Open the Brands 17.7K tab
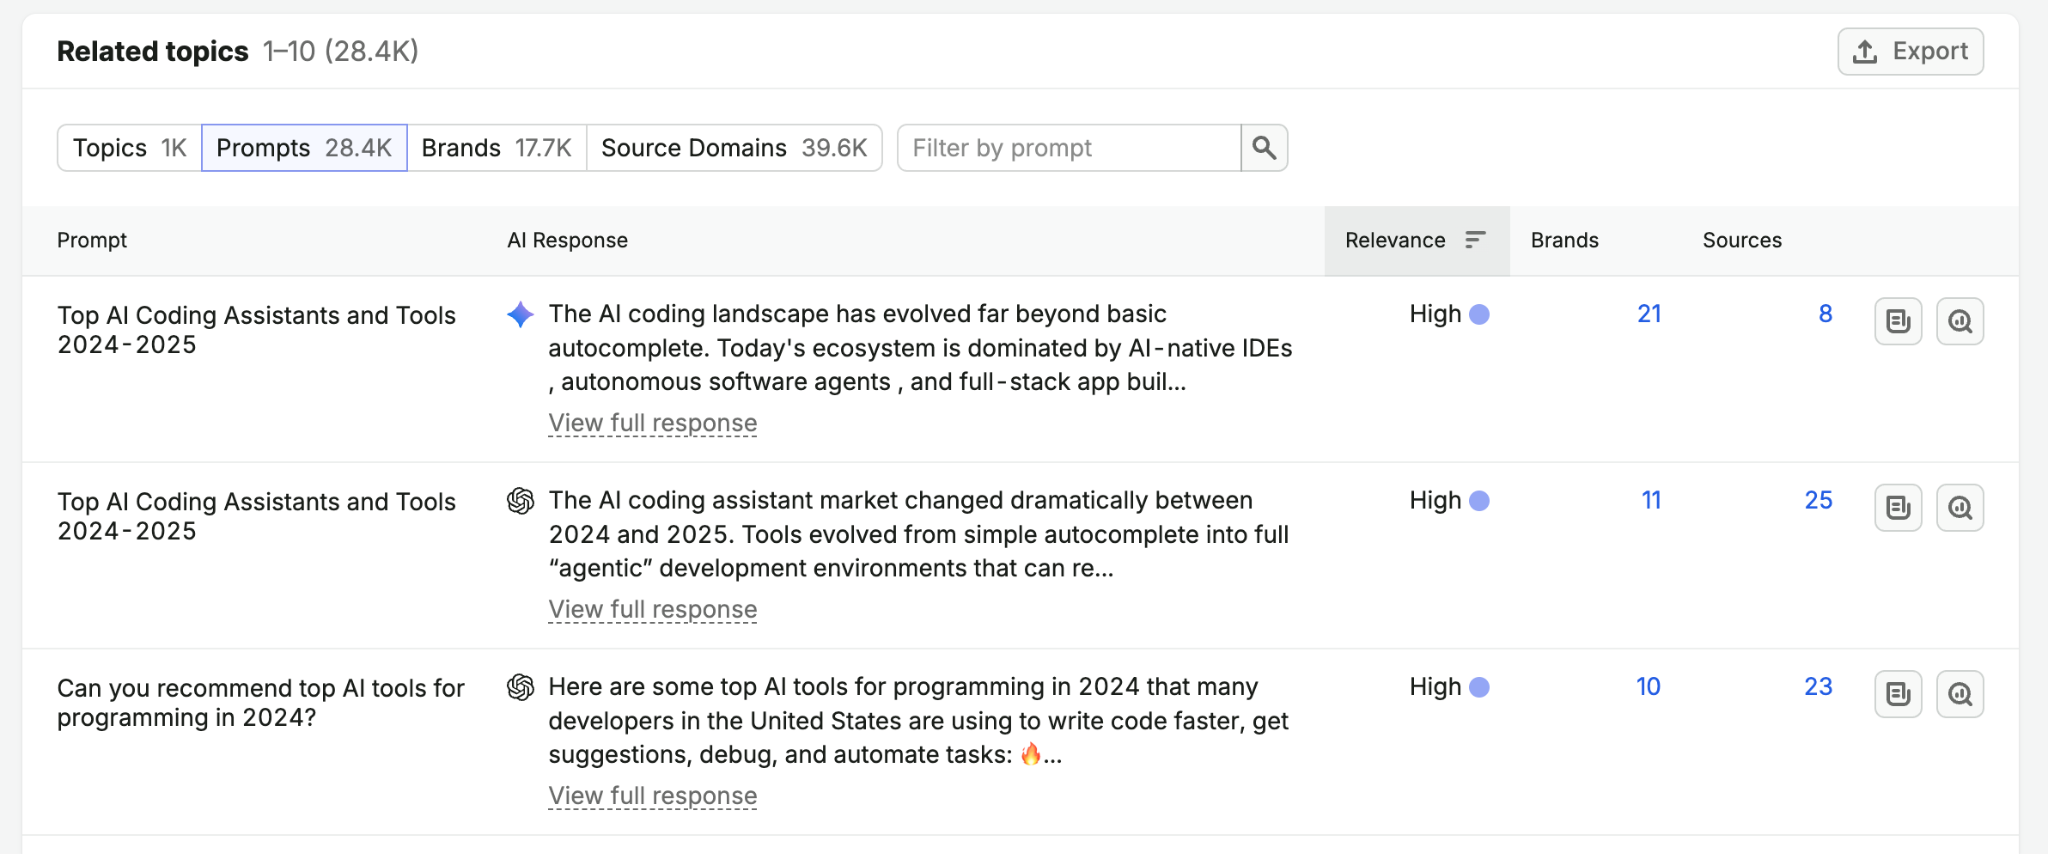Viewport: 2048px width, 854px height. pos(496,148)
